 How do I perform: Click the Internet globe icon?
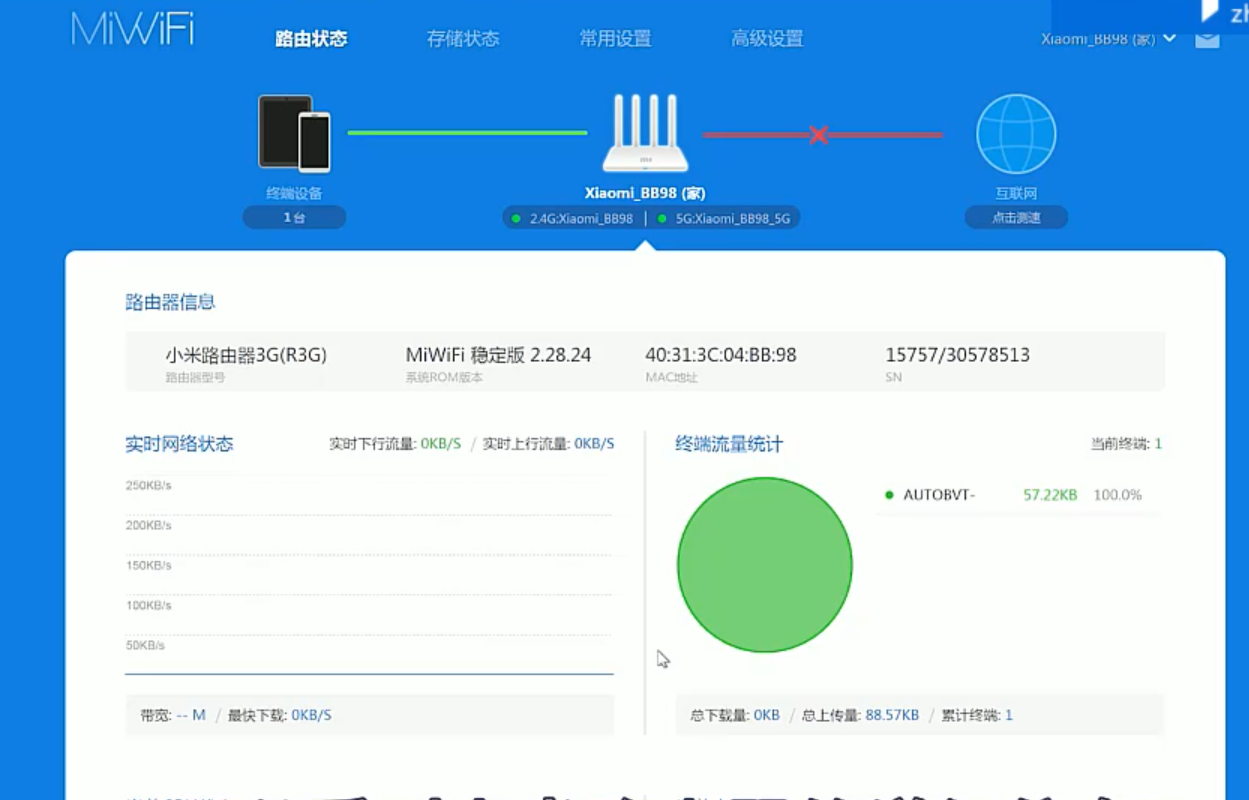tap(1015, 134)
